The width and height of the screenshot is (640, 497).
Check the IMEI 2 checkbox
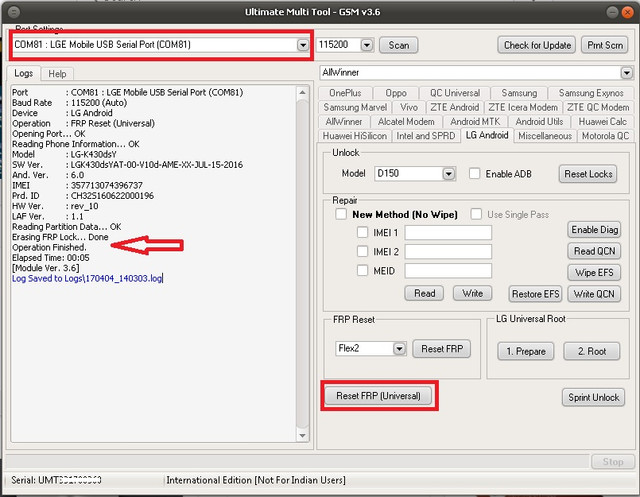(362, 251)
